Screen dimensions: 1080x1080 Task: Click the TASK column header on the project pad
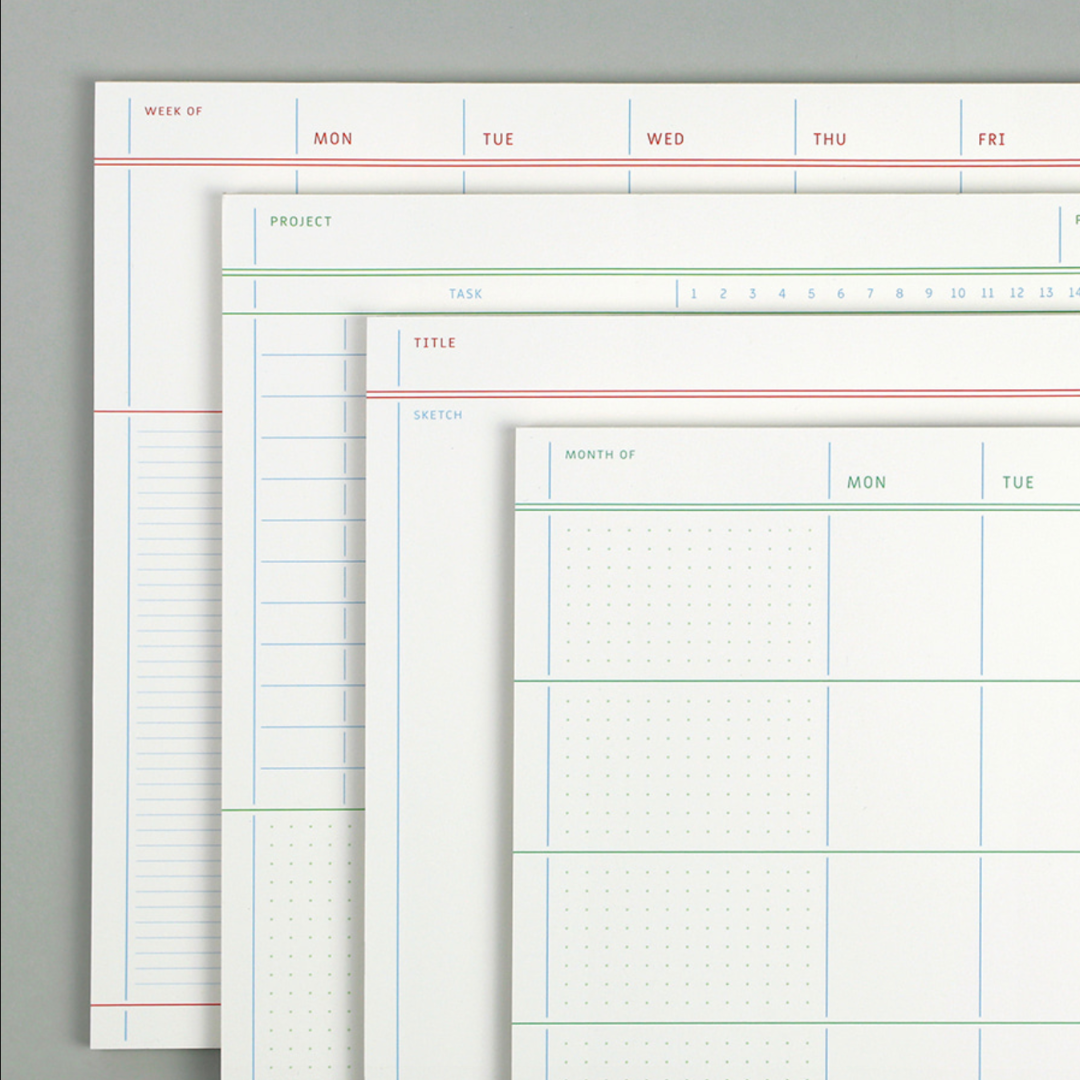coord(466,294)
